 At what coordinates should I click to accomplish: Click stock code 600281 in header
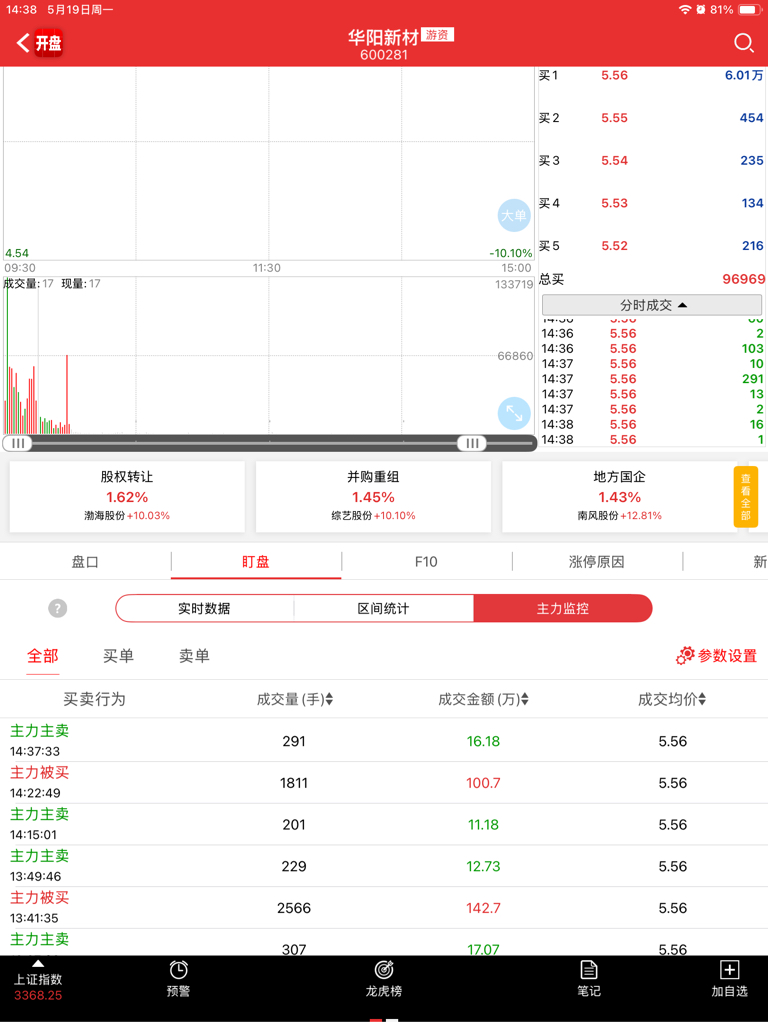(x=384, y=55)
